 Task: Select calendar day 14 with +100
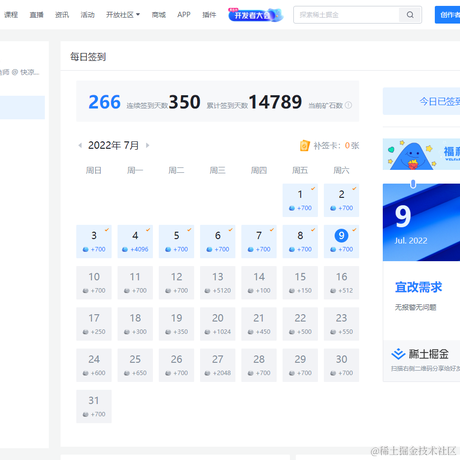[x=259, y=283]
